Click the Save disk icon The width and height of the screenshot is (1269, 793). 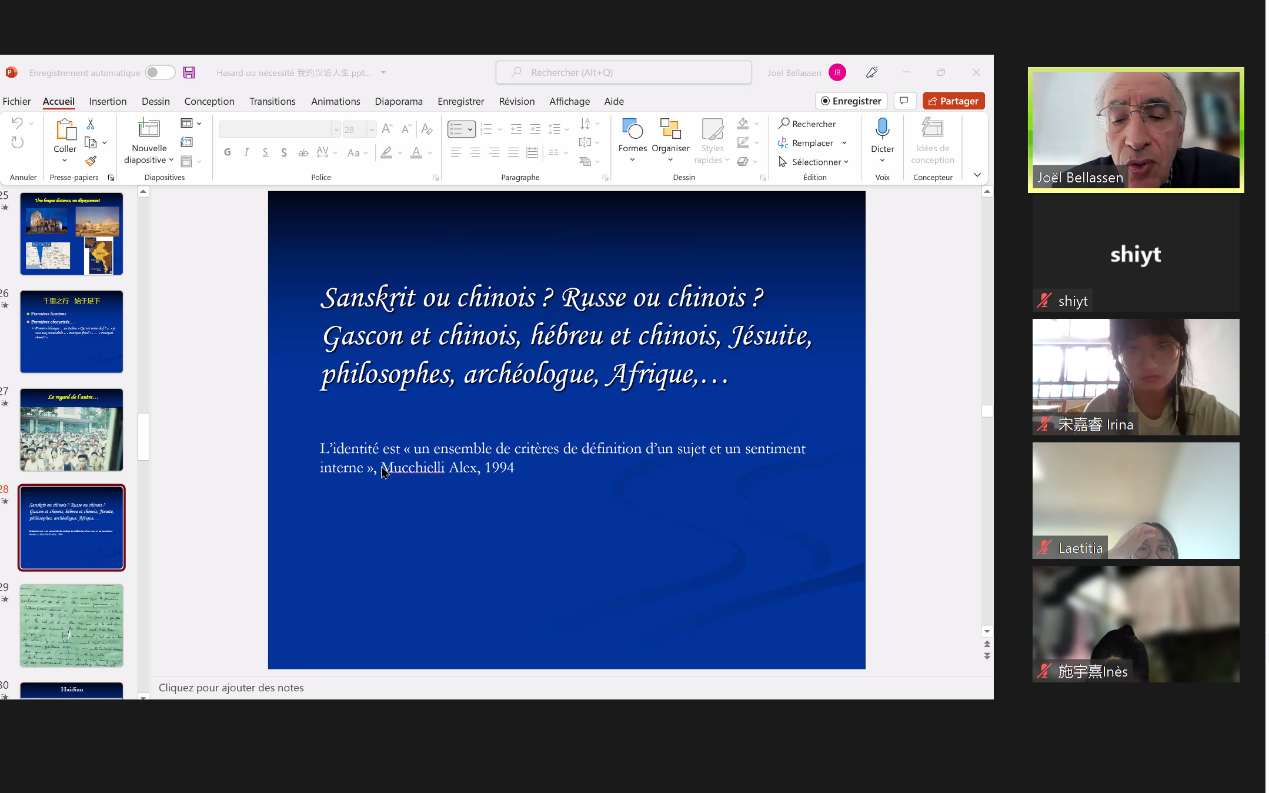pyautogui.click(x=189, y=73)
